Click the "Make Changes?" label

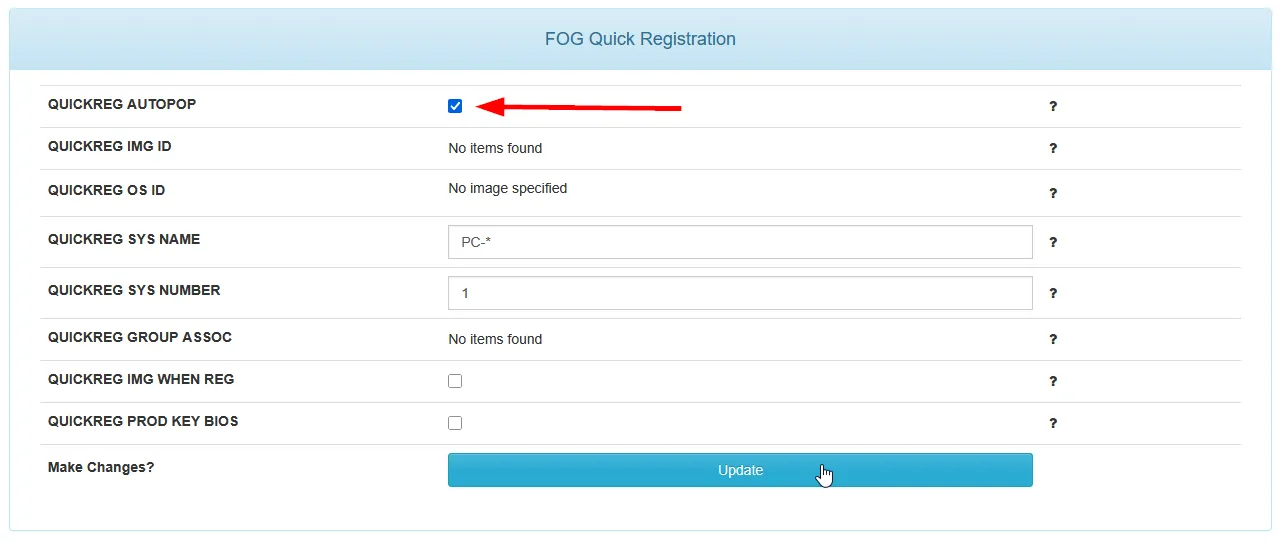101,467
